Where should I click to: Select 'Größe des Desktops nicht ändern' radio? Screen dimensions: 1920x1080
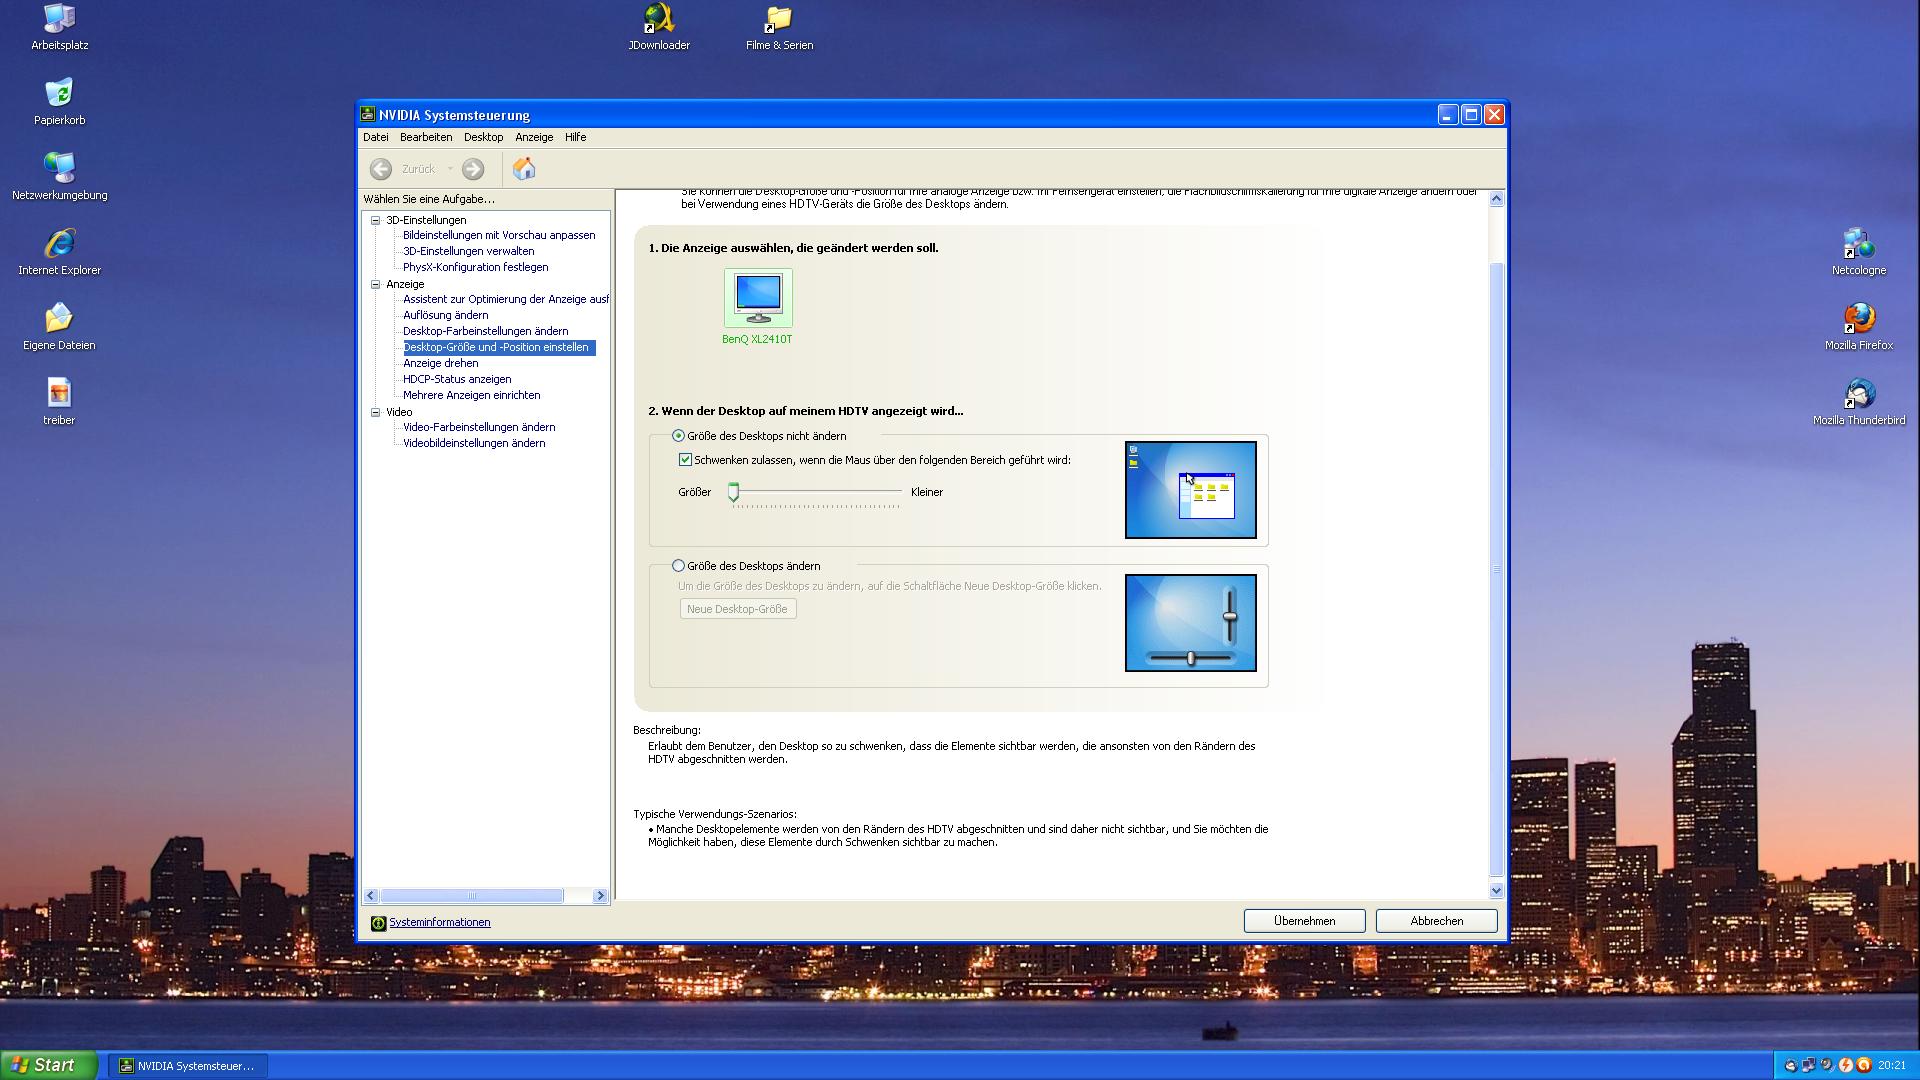coord(679,436)
